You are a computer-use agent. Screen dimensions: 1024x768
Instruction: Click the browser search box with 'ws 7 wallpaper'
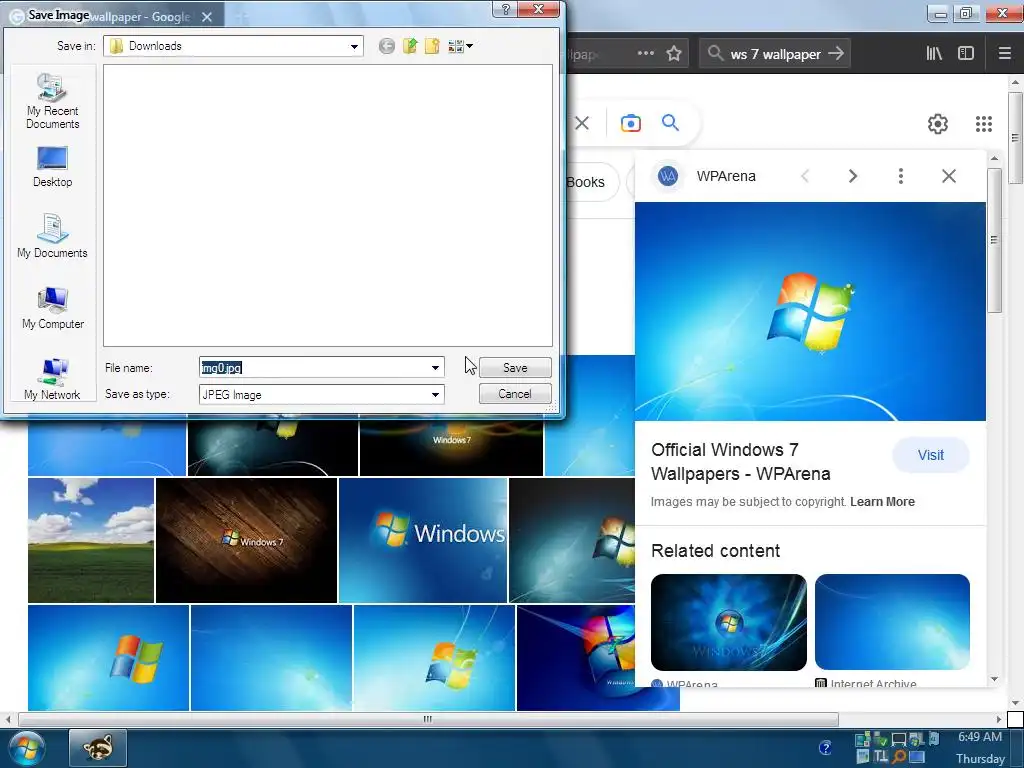point(776,54)
